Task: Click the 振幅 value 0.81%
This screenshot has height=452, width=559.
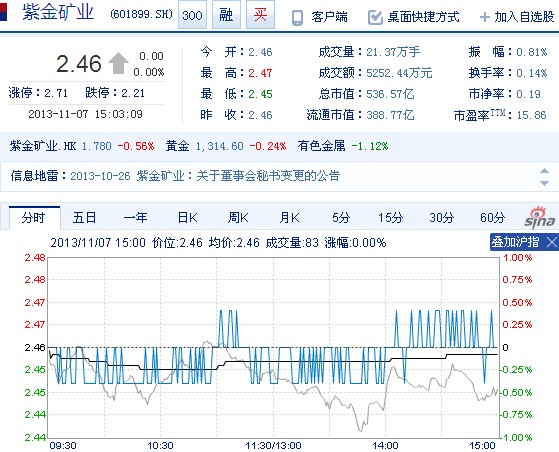Action: (532, 52)
